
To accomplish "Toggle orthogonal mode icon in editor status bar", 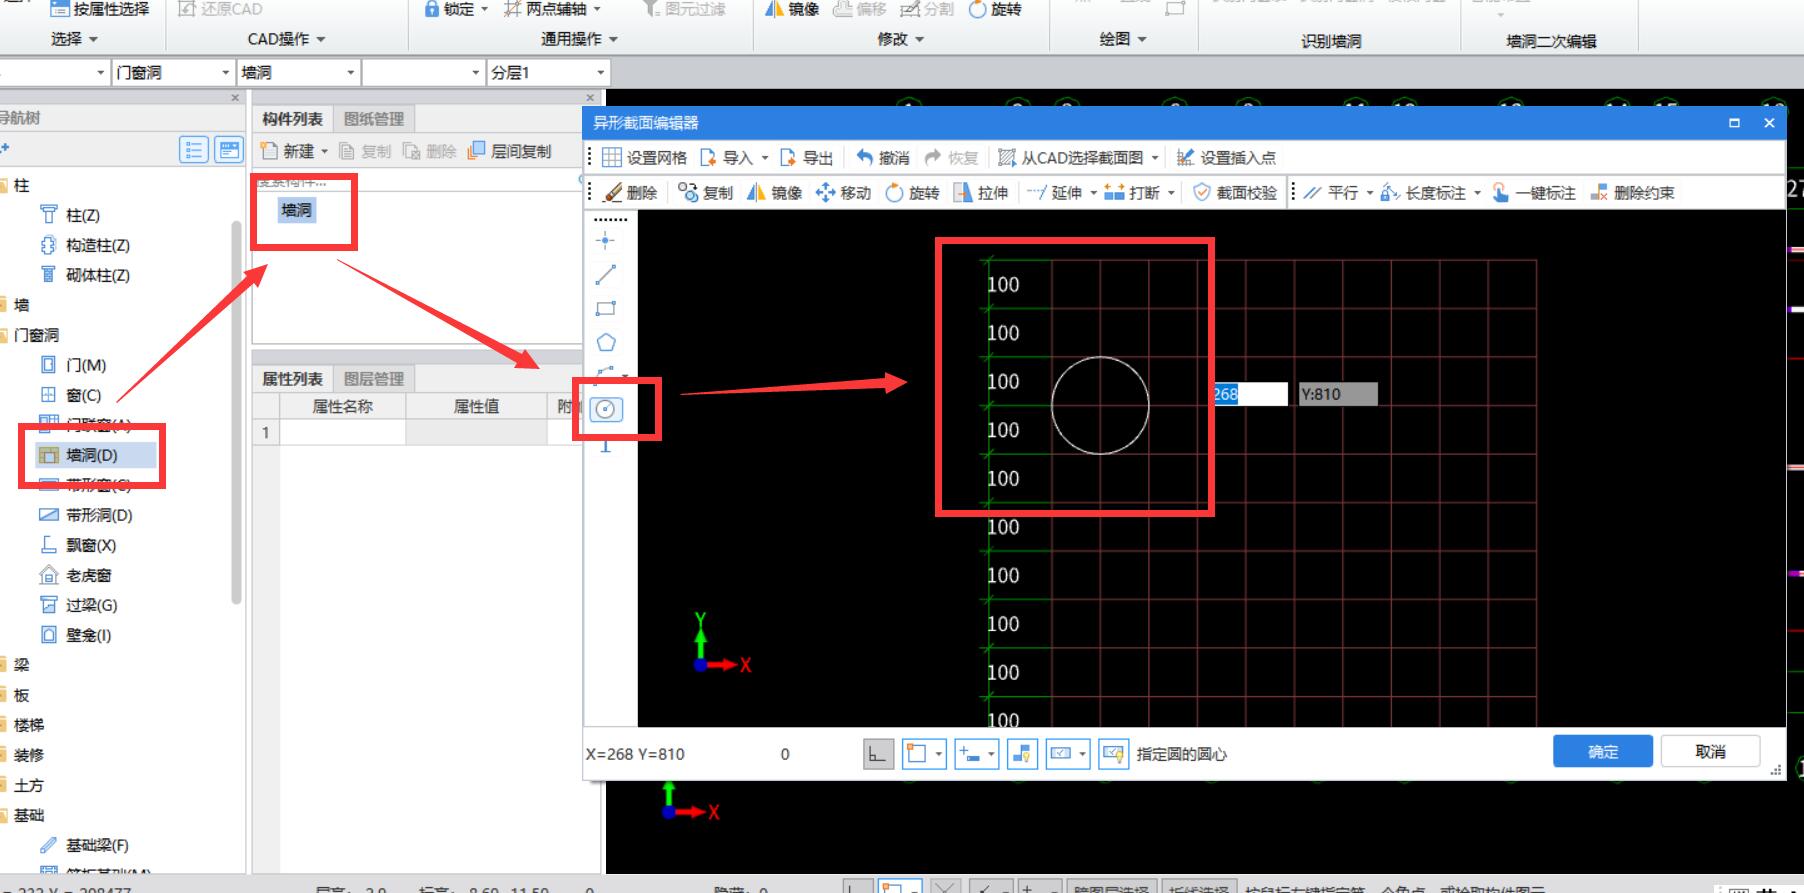I will tap(878, 754).
